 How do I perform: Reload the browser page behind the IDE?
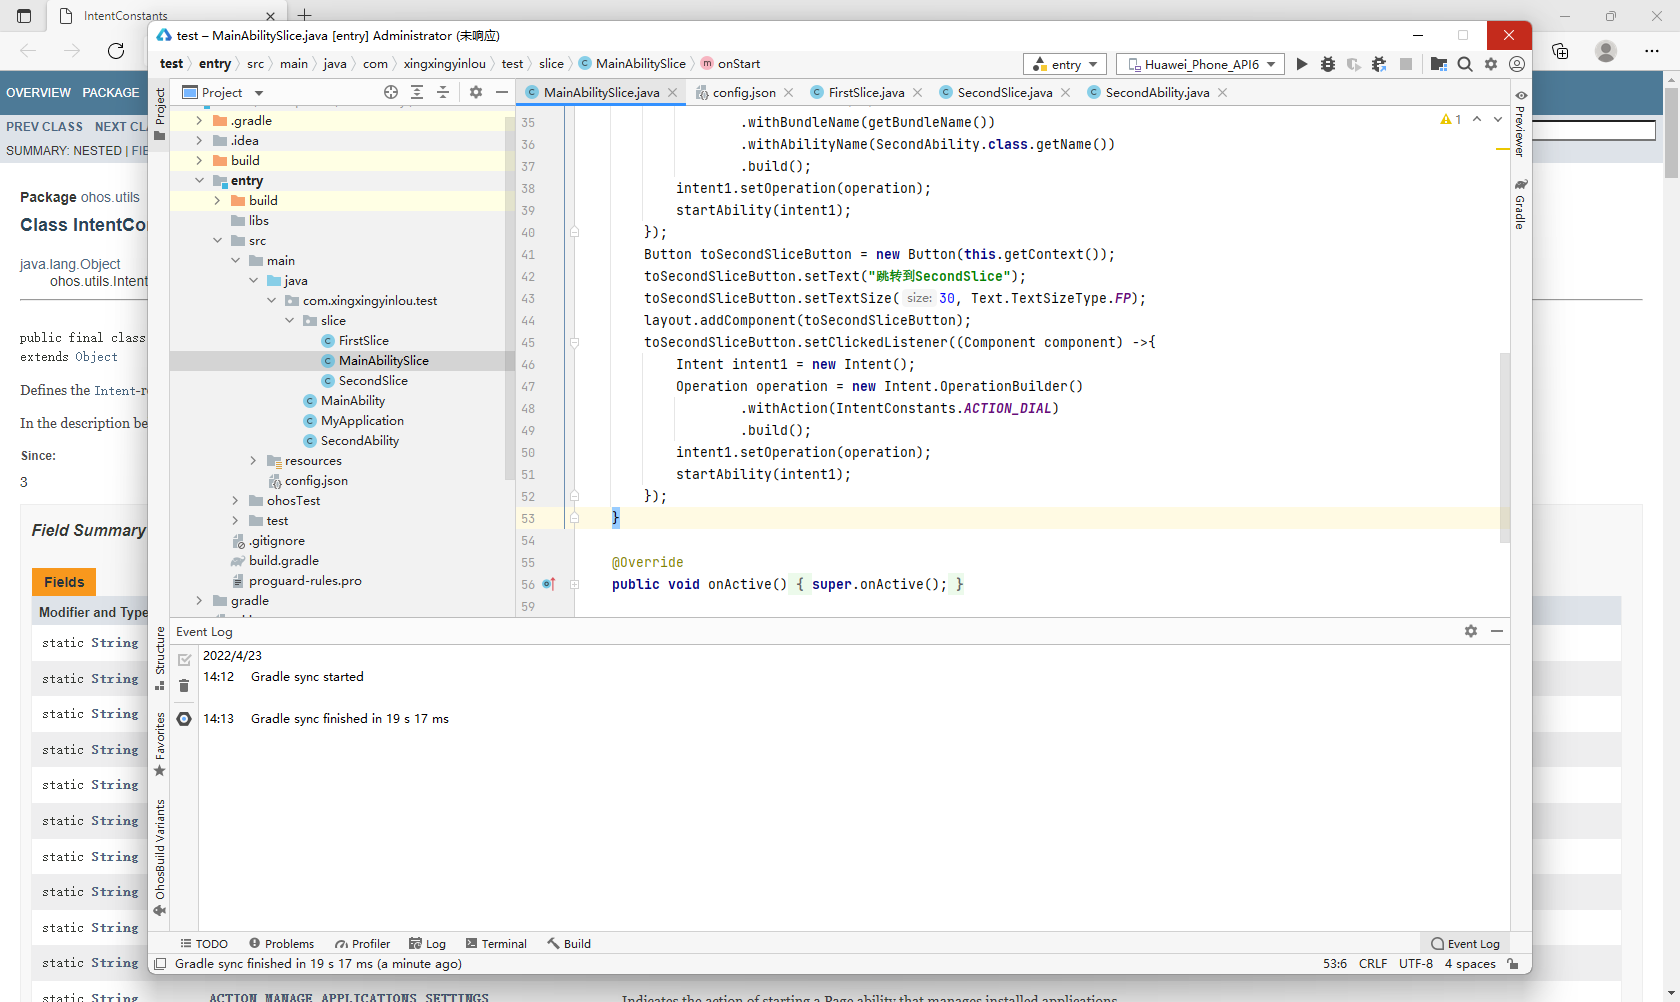[x=116, y=51]
